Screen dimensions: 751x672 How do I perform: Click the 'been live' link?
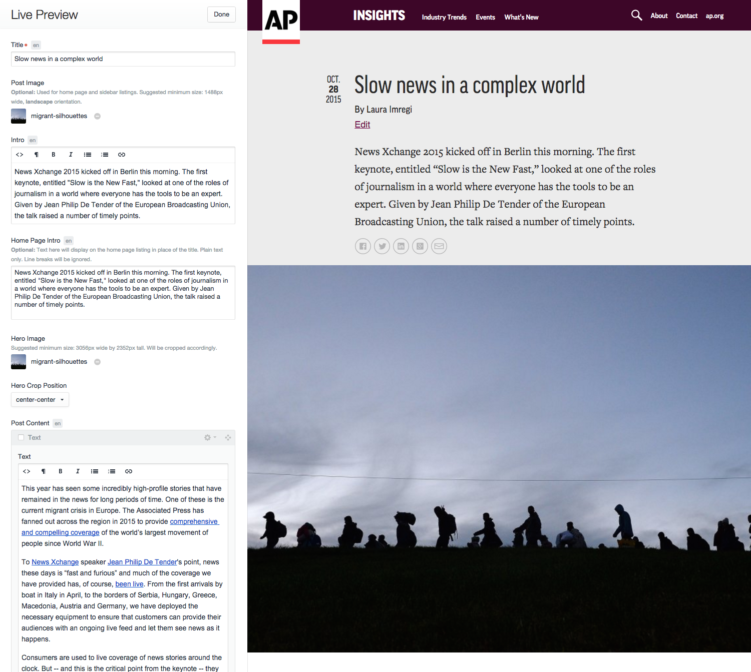[129, 584]
